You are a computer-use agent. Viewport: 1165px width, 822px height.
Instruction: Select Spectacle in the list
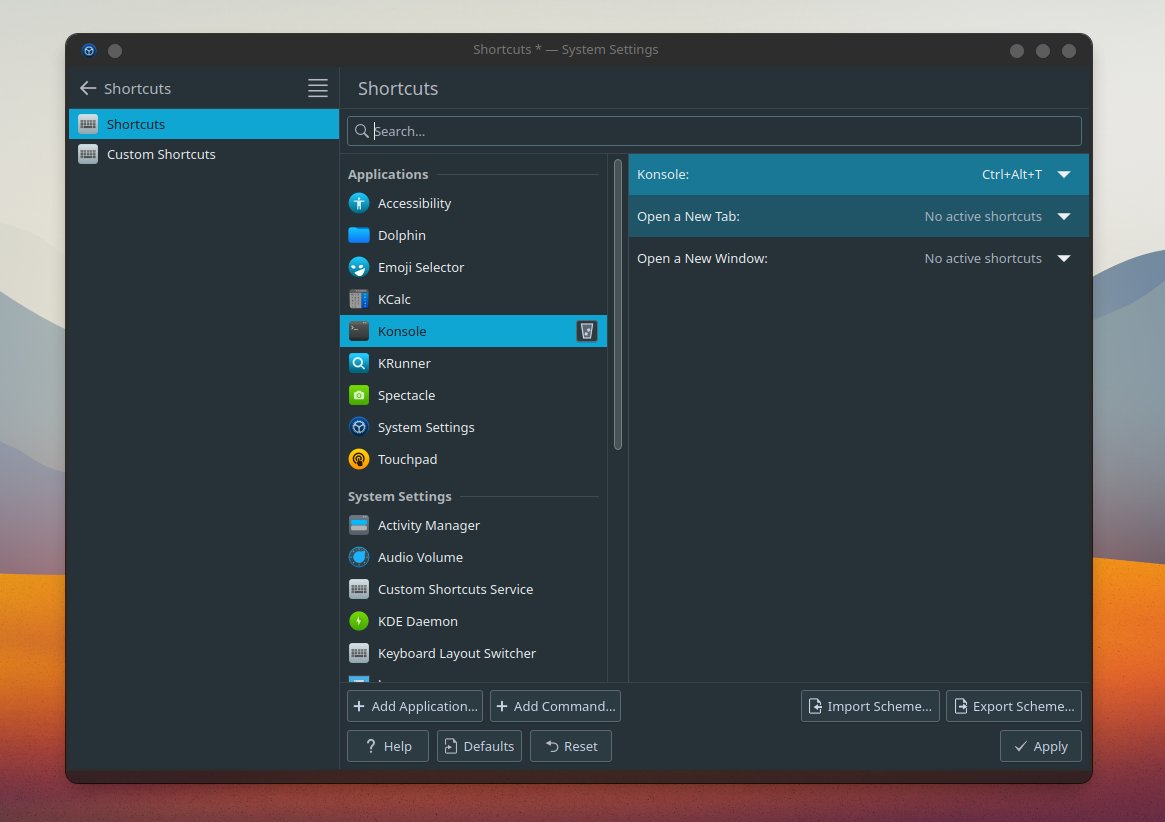coord(473,395)
